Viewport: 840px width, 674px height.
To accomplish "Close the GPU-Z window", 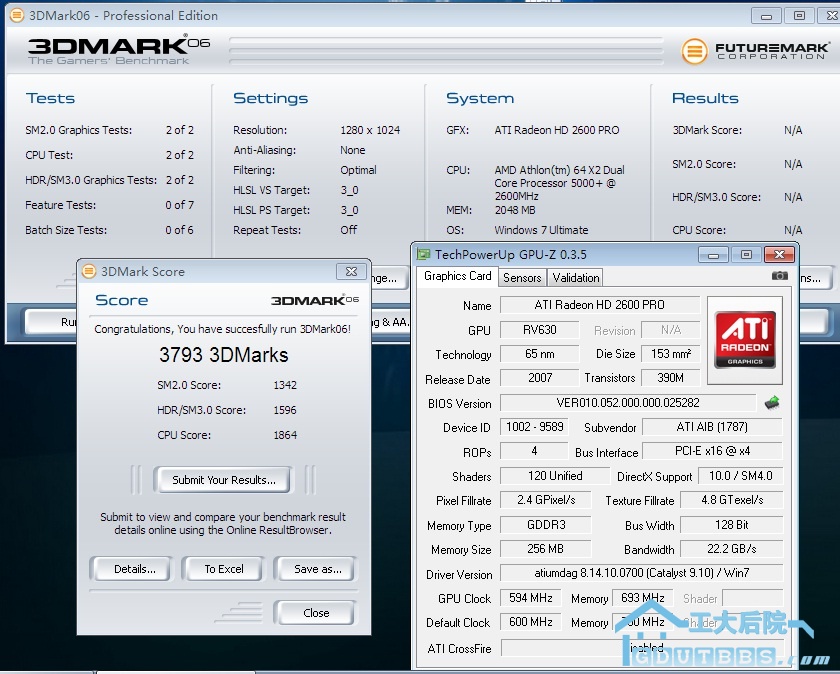I will tap(779, 254).
